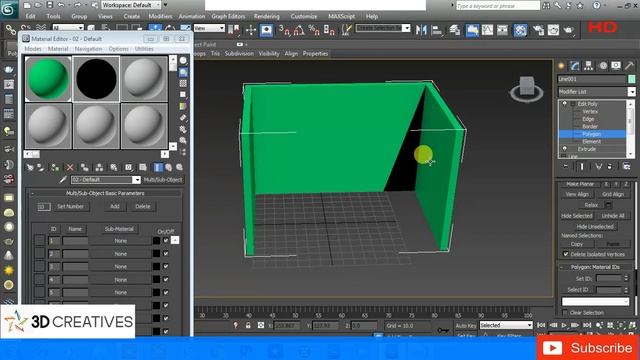Image resolution: width=640 pixels, height=360 pixels.
Task: Click the Selection Lock toggle icon
Action: click(x=248, y=325)
